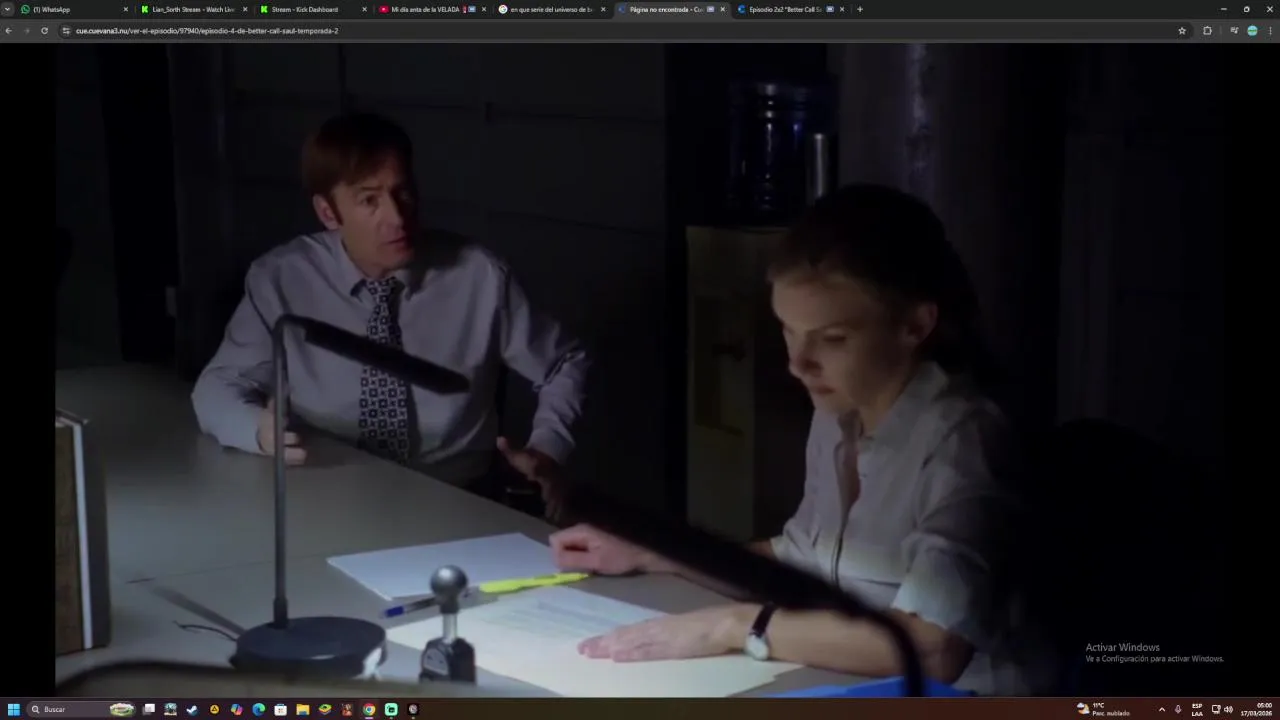Reload the current page
1280x720 pixels.
point(44,31)
